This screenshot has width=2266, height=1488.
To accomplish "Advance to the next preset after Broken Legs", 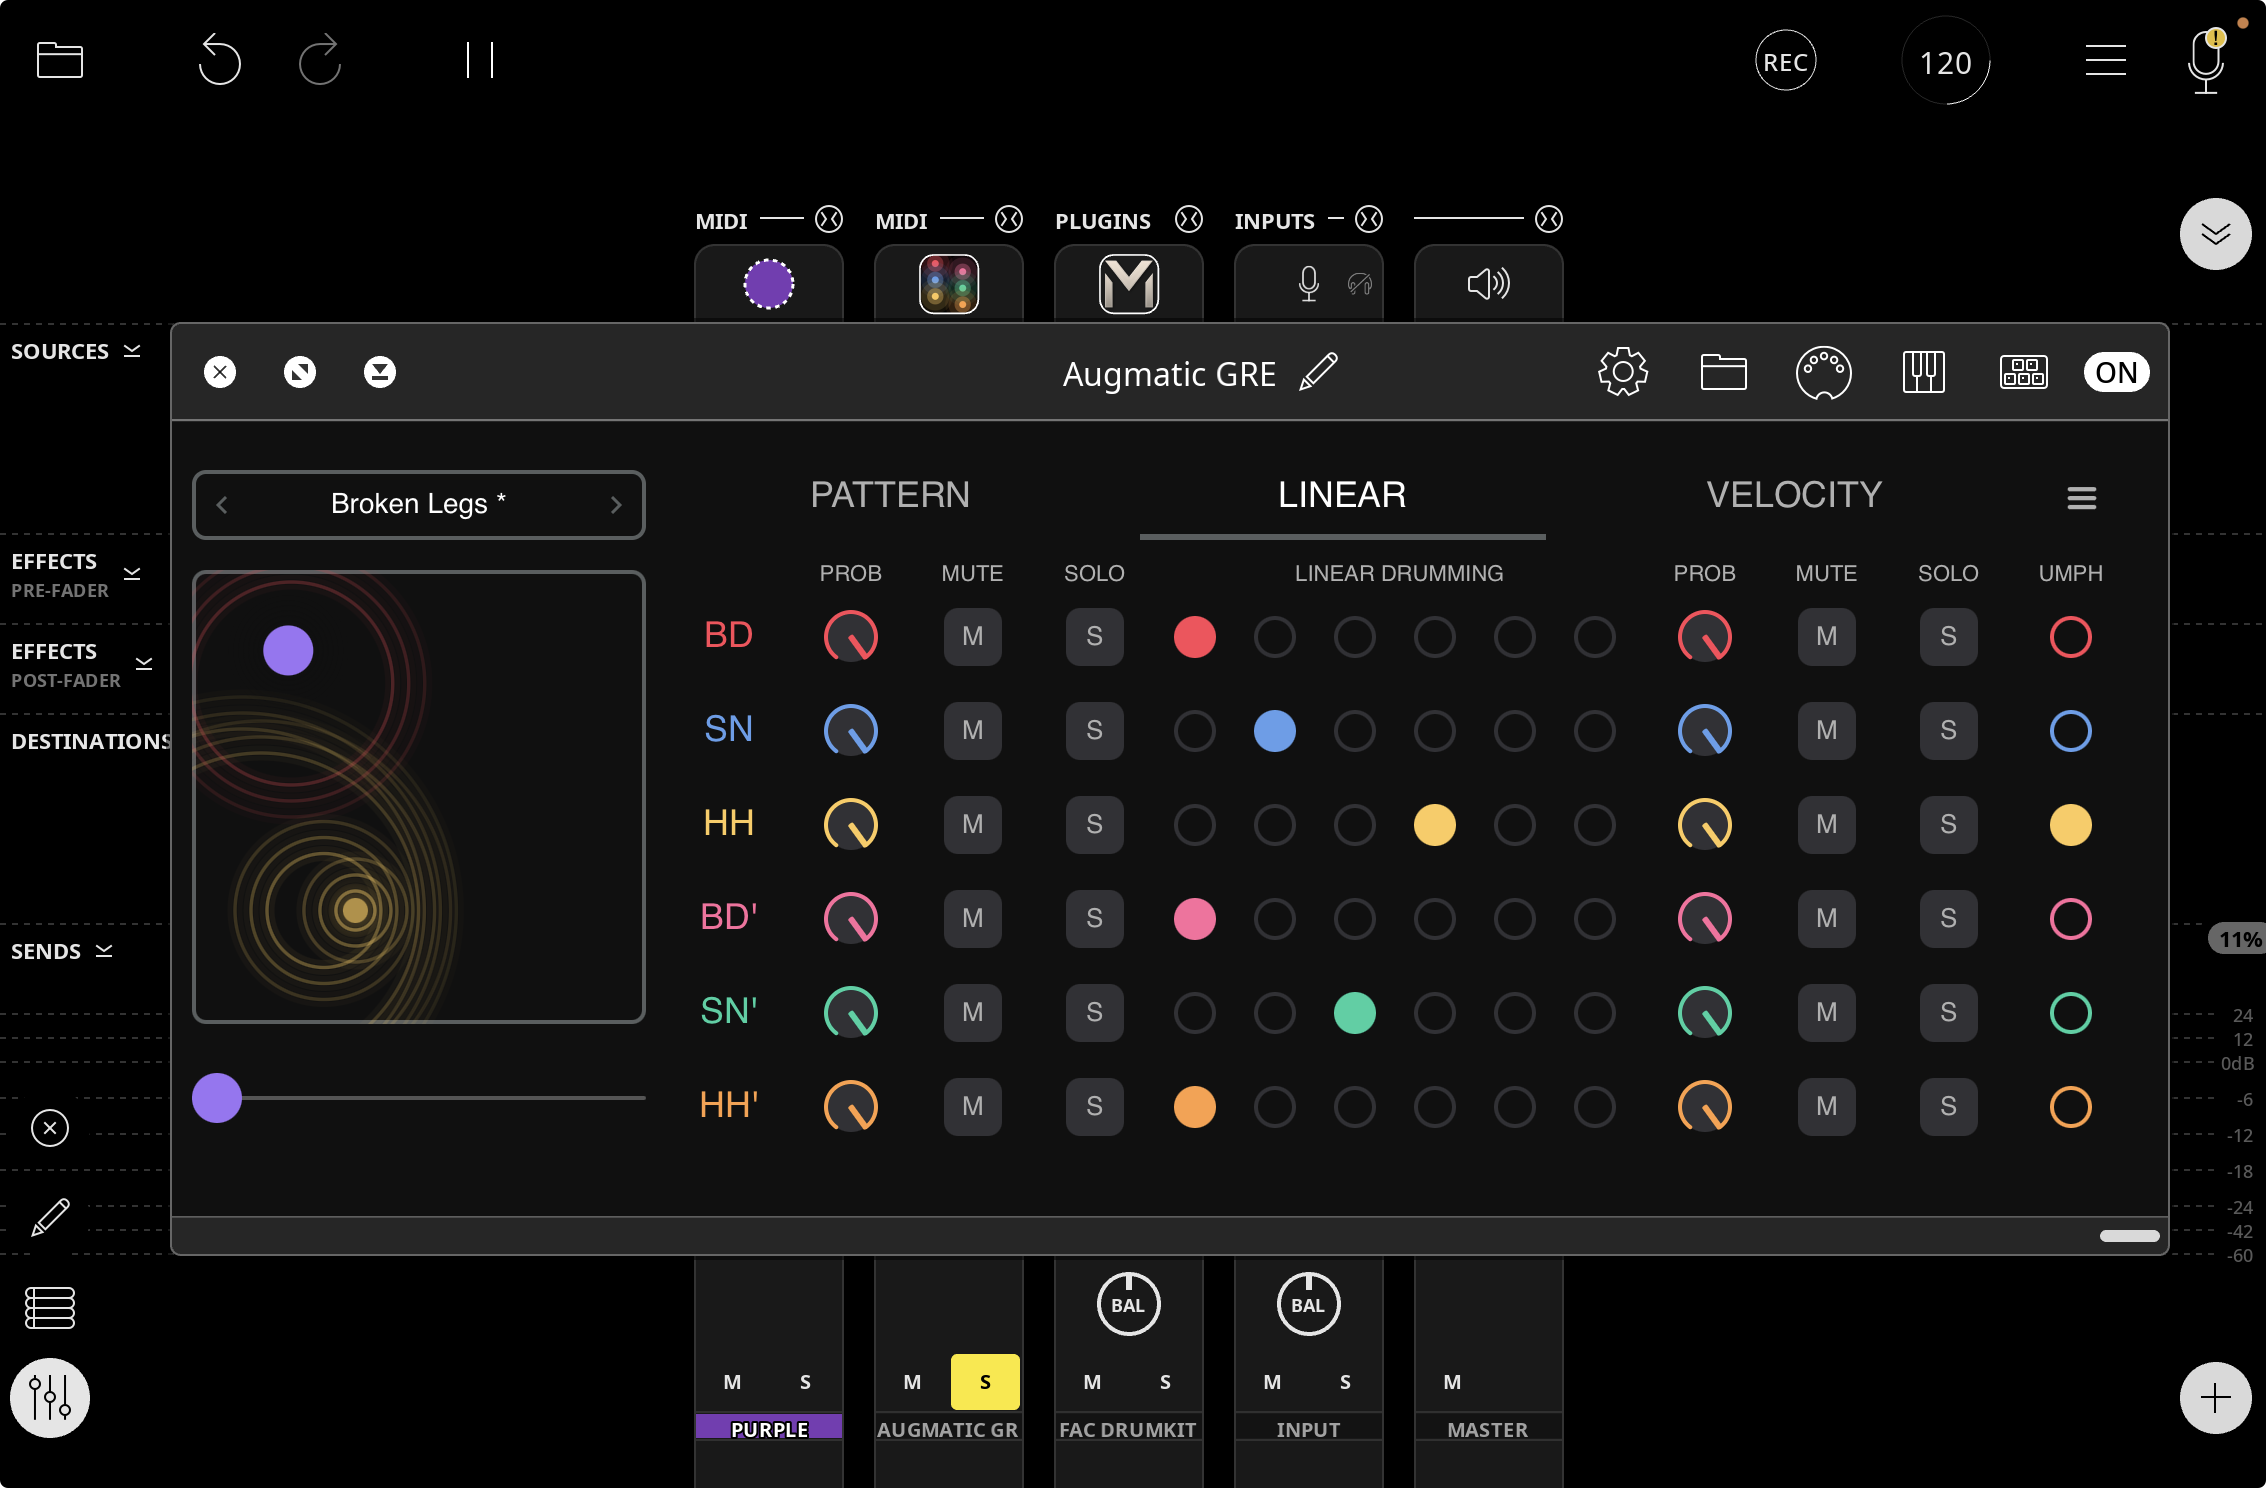I will [616, 505].
